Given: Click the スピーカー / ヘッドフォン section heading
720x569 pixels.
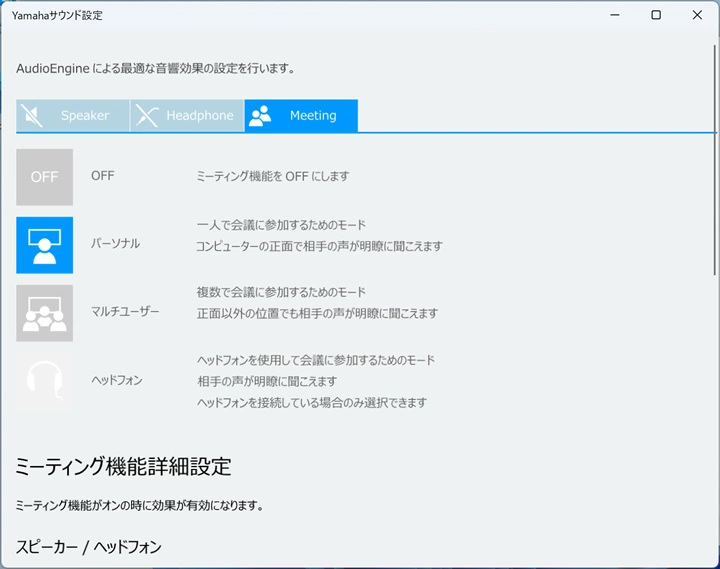Looking at the screenshot, I should (88, 546).
